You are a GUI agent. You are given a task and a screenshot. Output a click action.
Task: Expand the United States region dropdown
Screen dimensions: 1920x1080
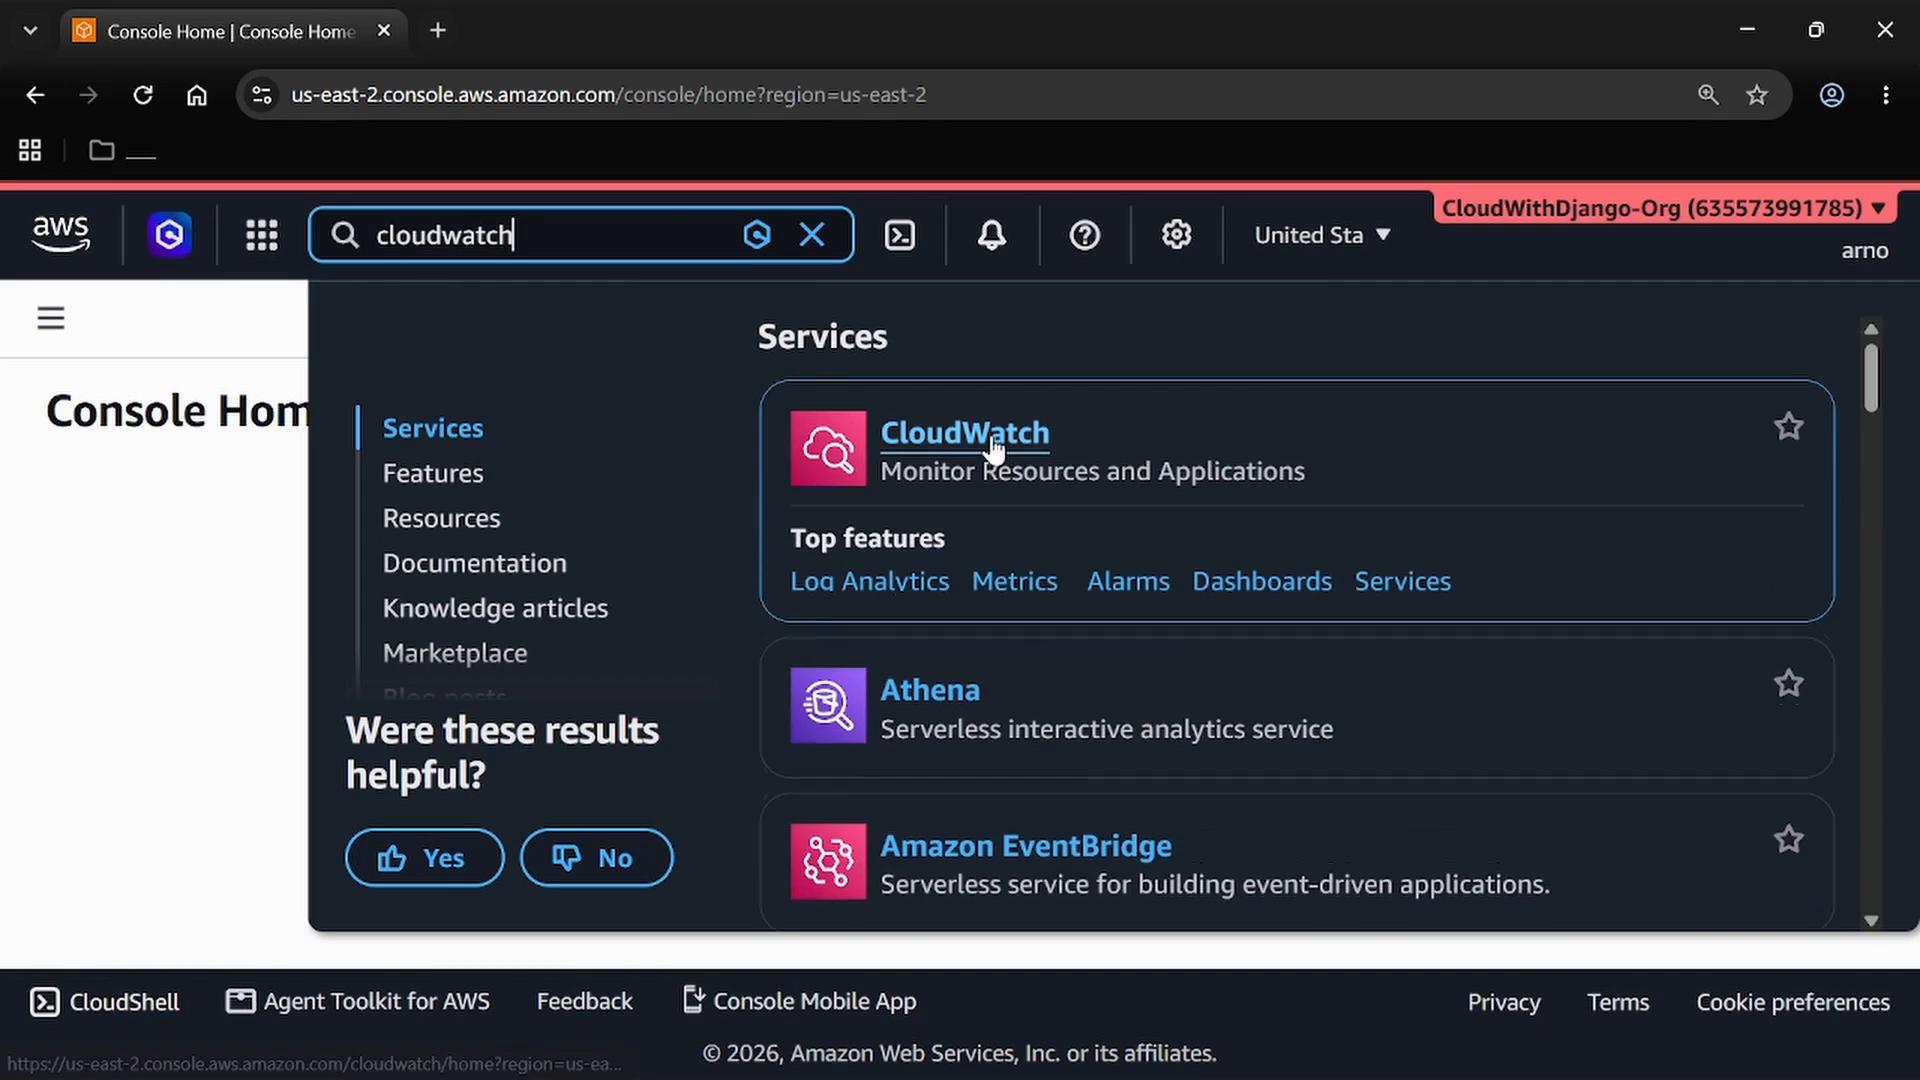(1322, 235)
